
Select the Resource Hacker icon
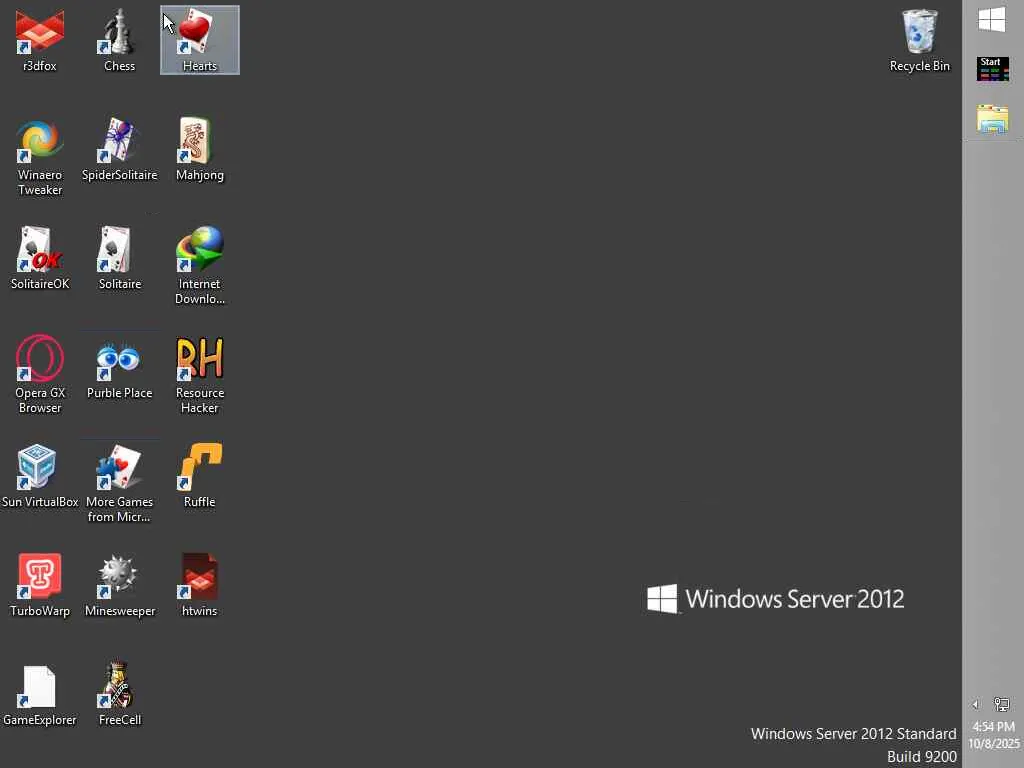click(x=200, y=375)
